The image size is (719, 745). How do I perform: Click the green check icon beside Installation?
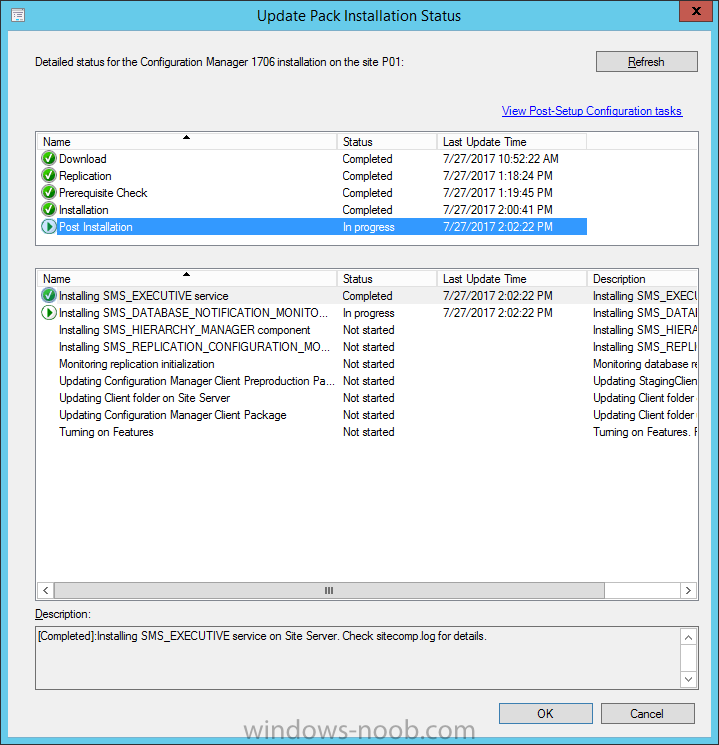48,210
